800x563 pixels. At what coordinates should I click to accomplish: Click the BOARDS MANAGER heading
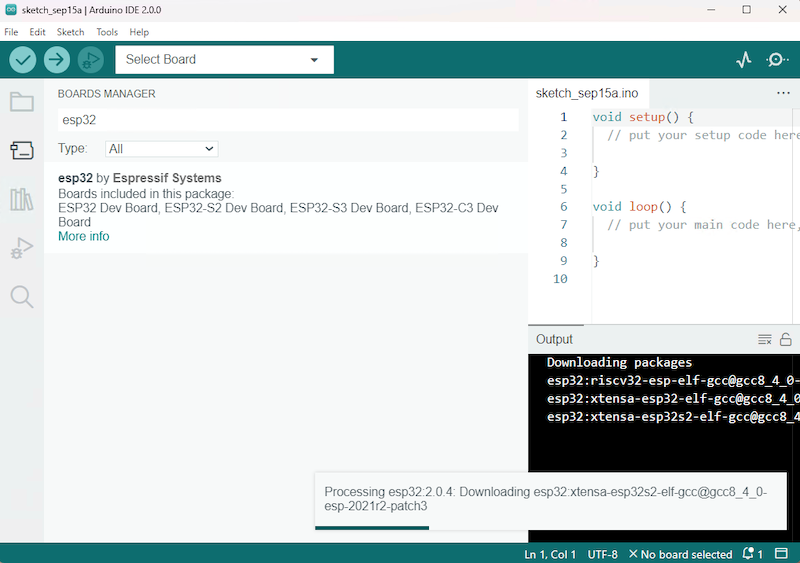click(107, 94)
